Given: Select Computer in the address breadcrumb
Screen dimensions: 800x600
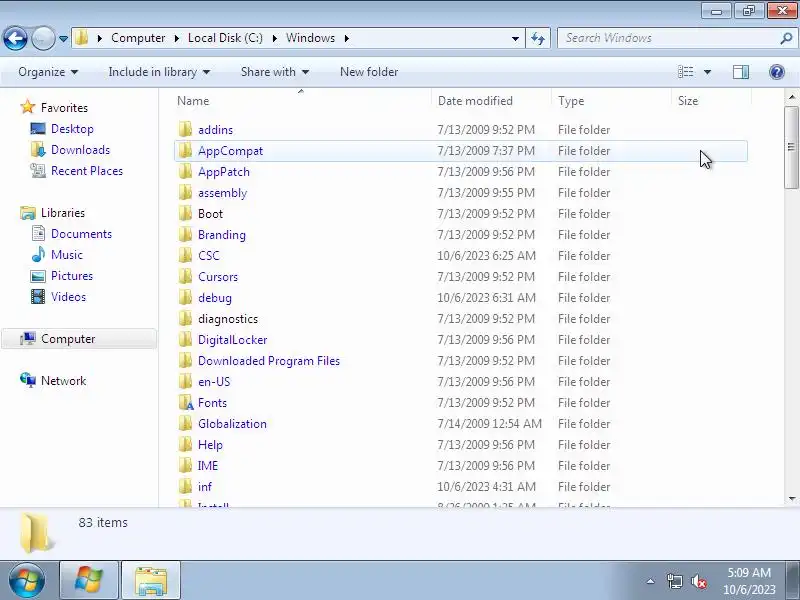Looking at the screenshot, I should point(138,38).
